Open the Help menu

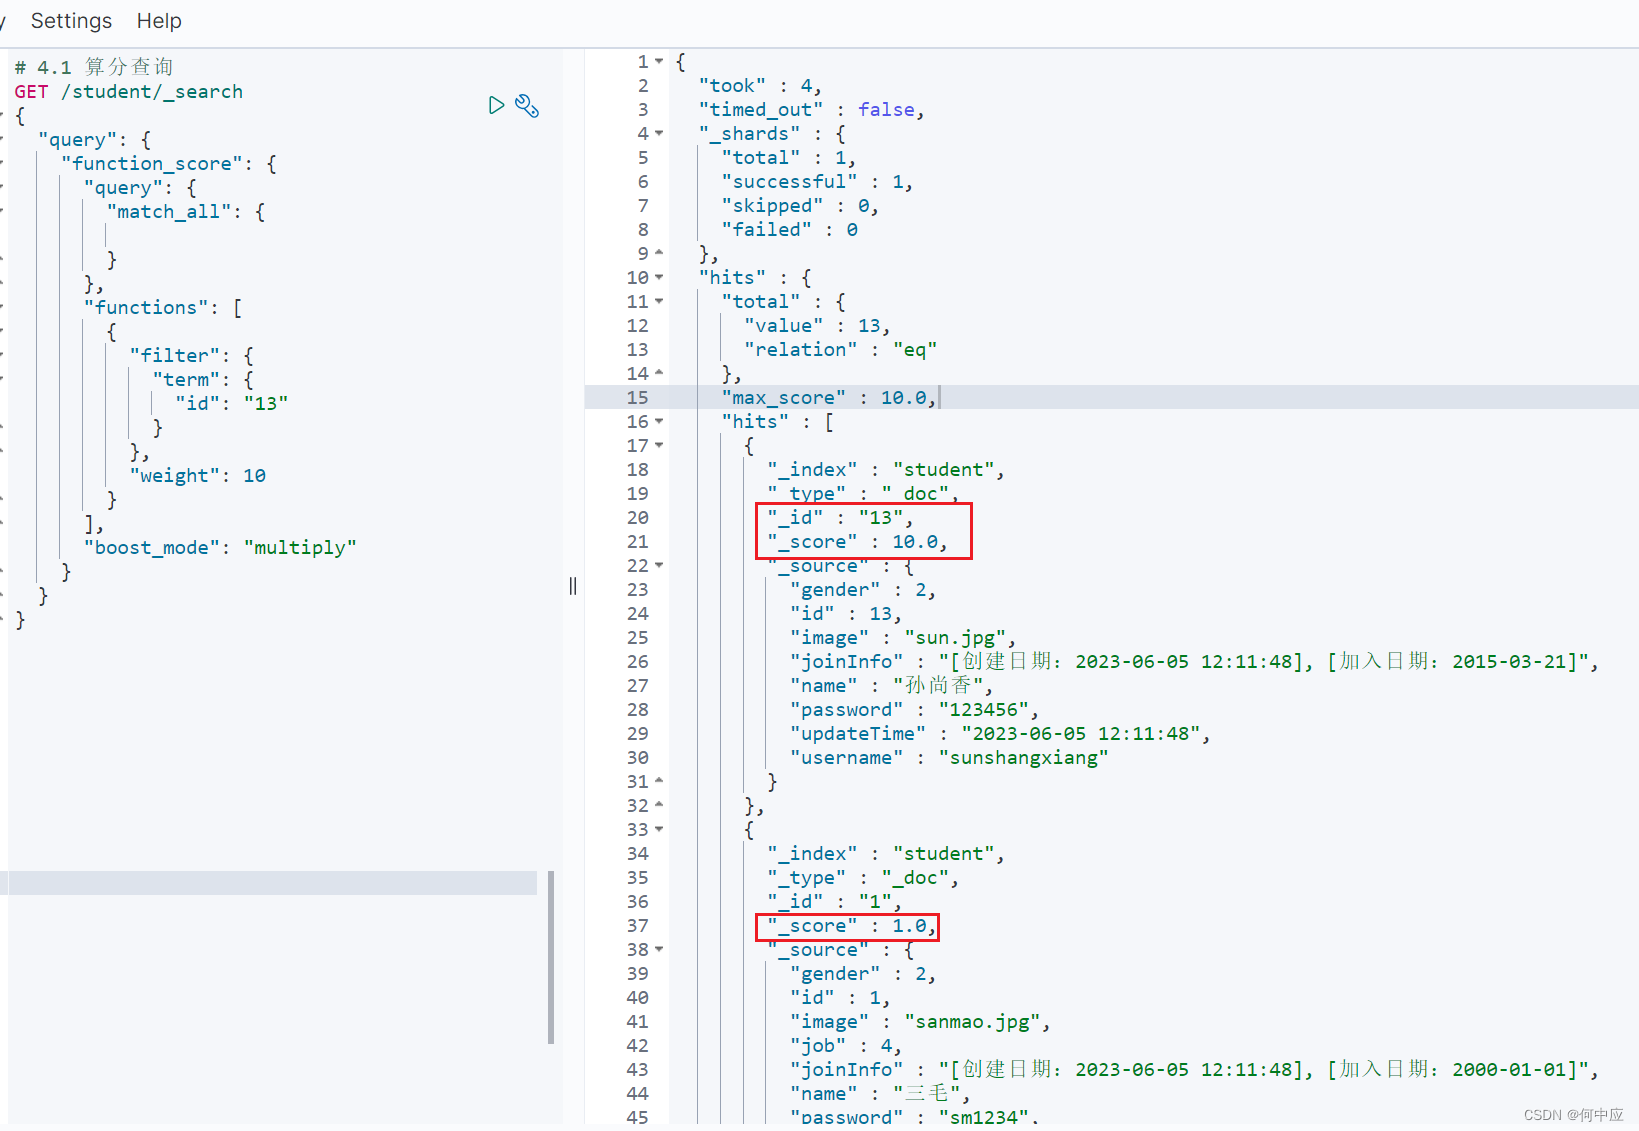tap(159, 21)
